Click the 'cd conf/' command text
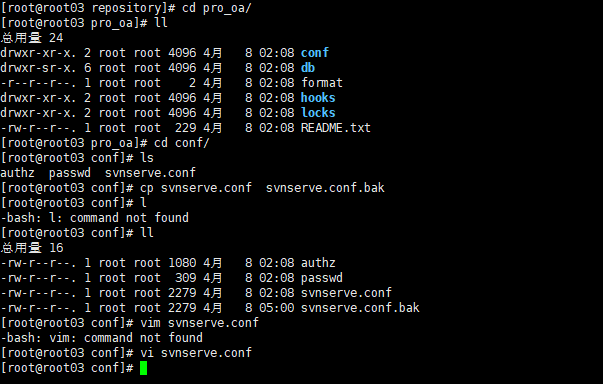Image resolution: width=603 pixels, height=384 pixels. 182,143
